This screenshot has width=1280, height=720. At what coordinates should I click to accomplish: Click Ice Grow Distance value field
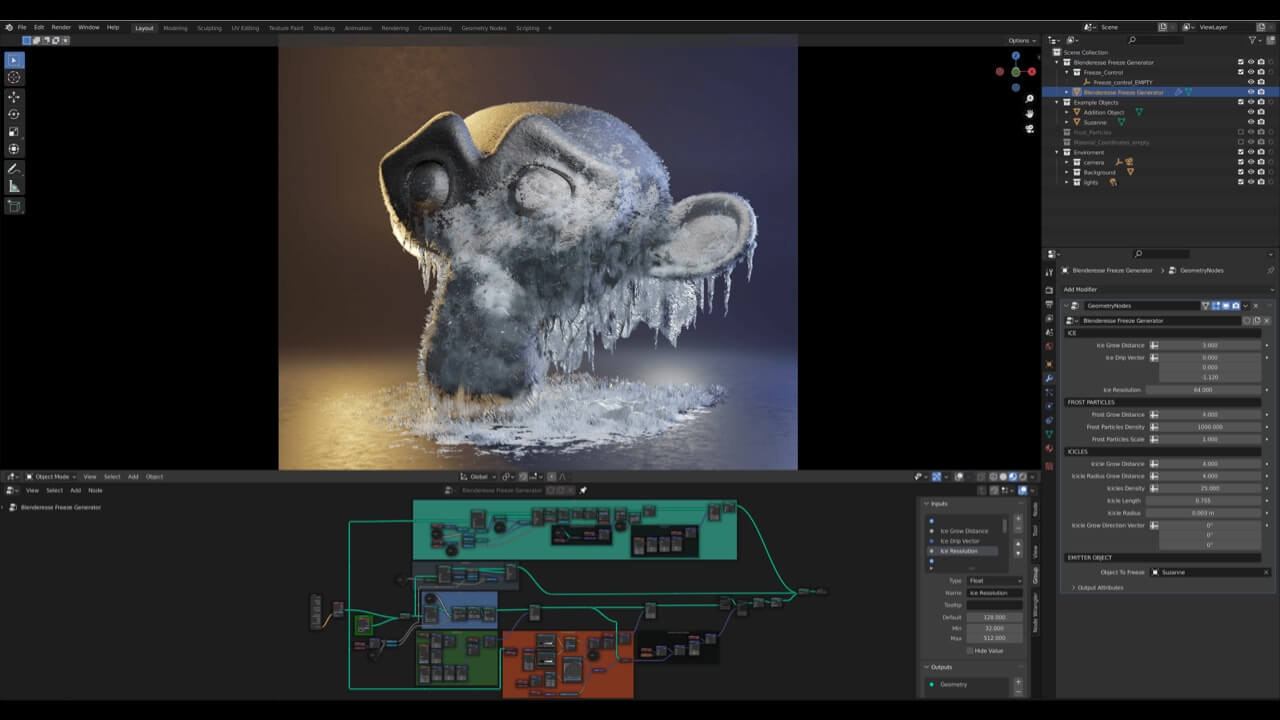point(1210,345)
